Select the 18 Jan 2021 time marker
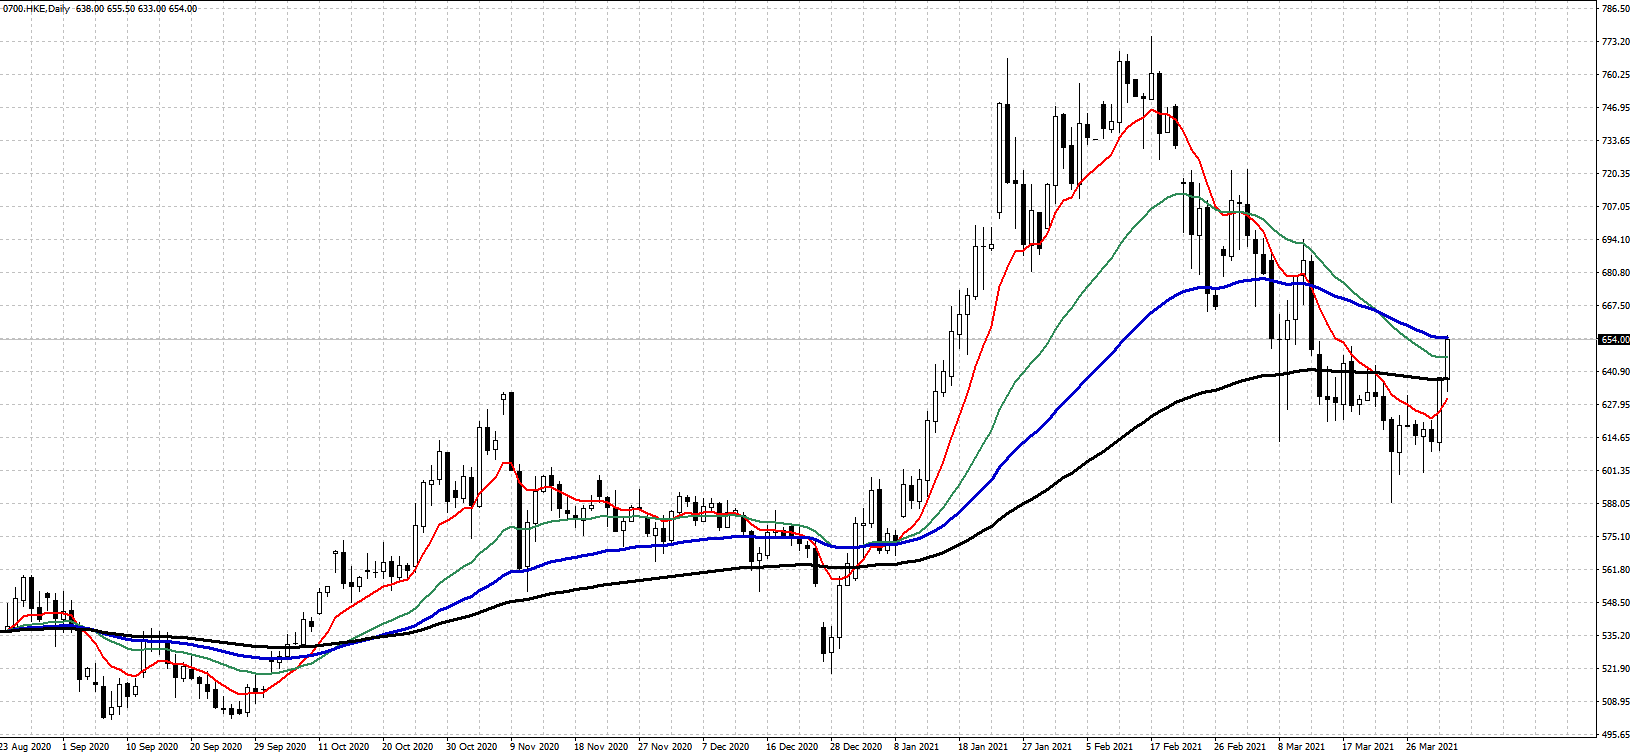Image resolution: width=1630 pixels, height=753 pixels. click(983, 746)
